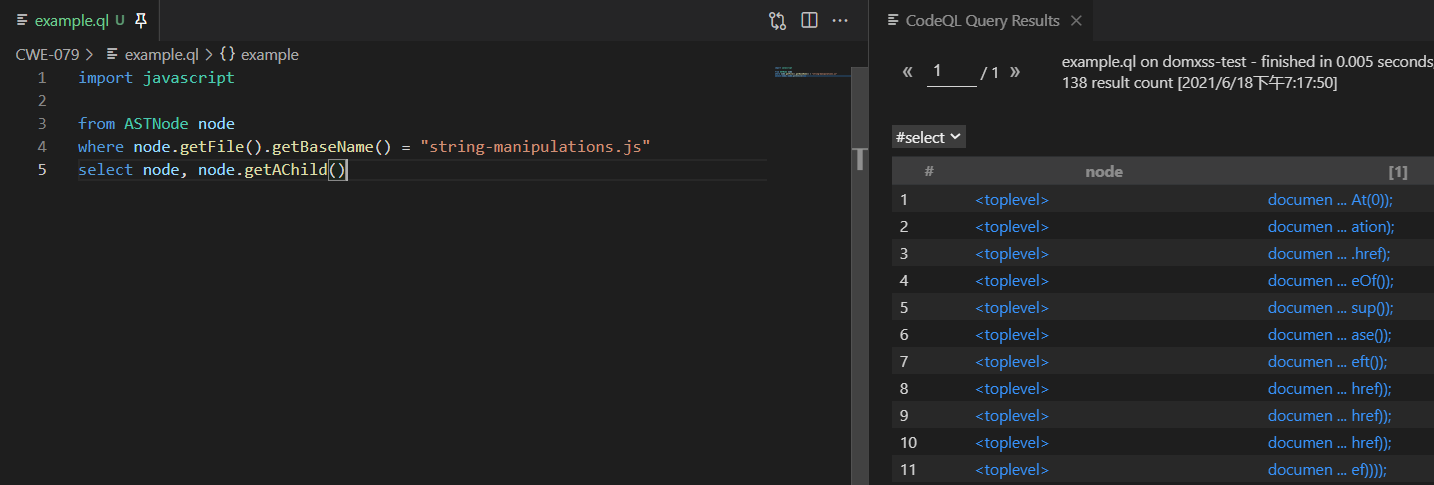Screen dimensions: 1434x485
Task: Open <toplevel> link in row 11
Action: 1012,470
